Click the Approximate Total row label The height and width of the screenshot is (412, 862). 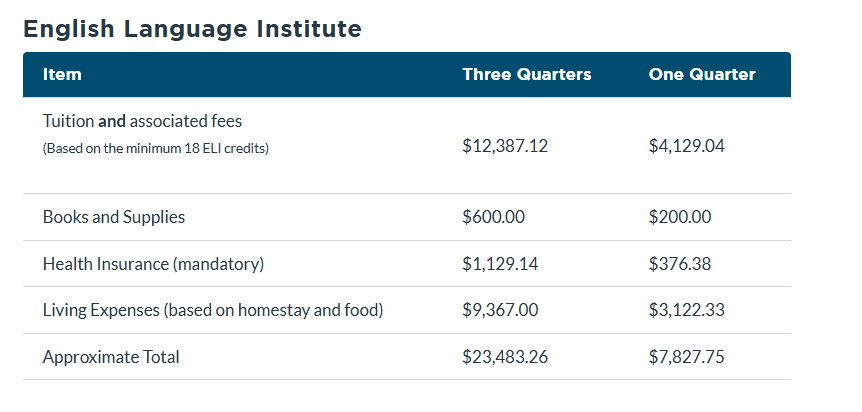pos(111,358)
